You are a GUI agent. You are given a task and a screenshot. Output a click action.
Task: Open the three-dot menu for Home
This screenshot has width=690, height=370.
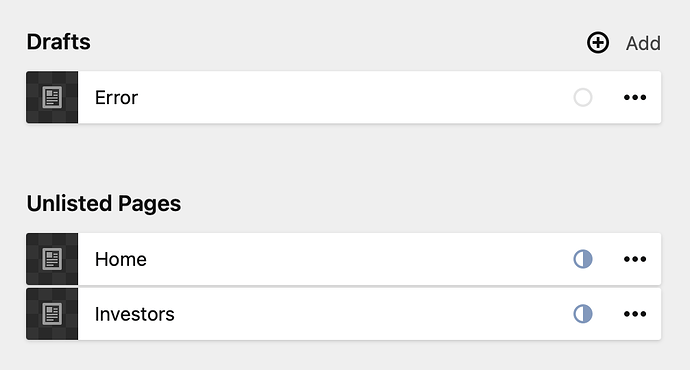(x=635, y=259)
